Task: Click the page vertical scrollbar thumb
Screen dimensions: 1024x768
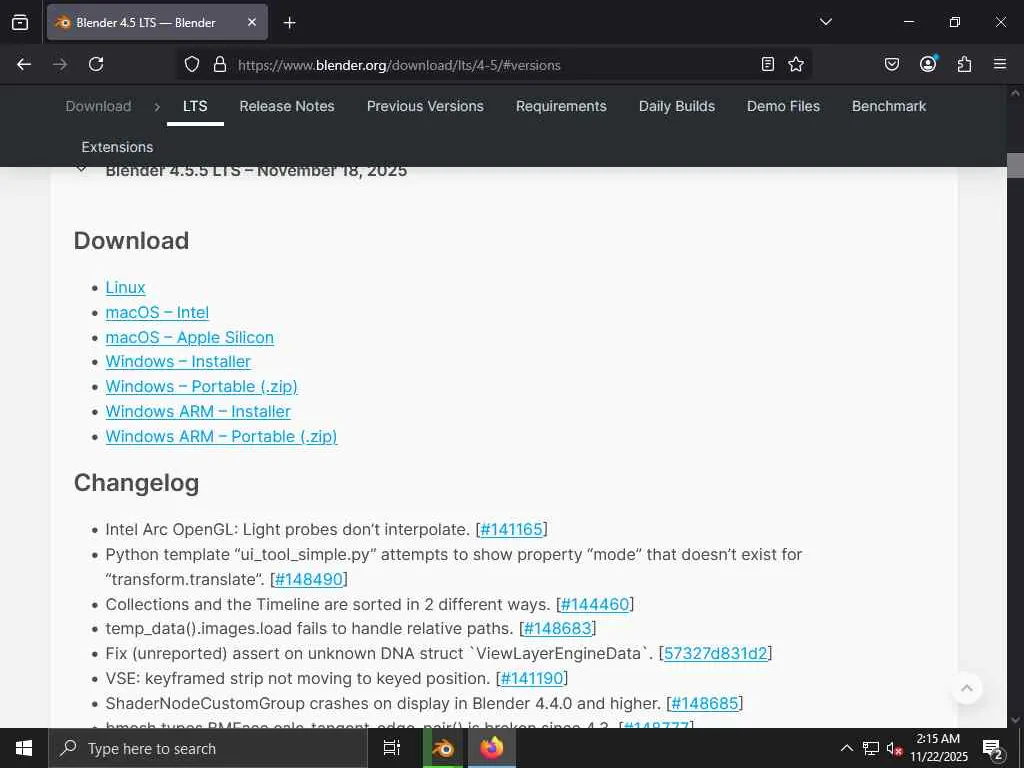Action: tap(1015, 165)
